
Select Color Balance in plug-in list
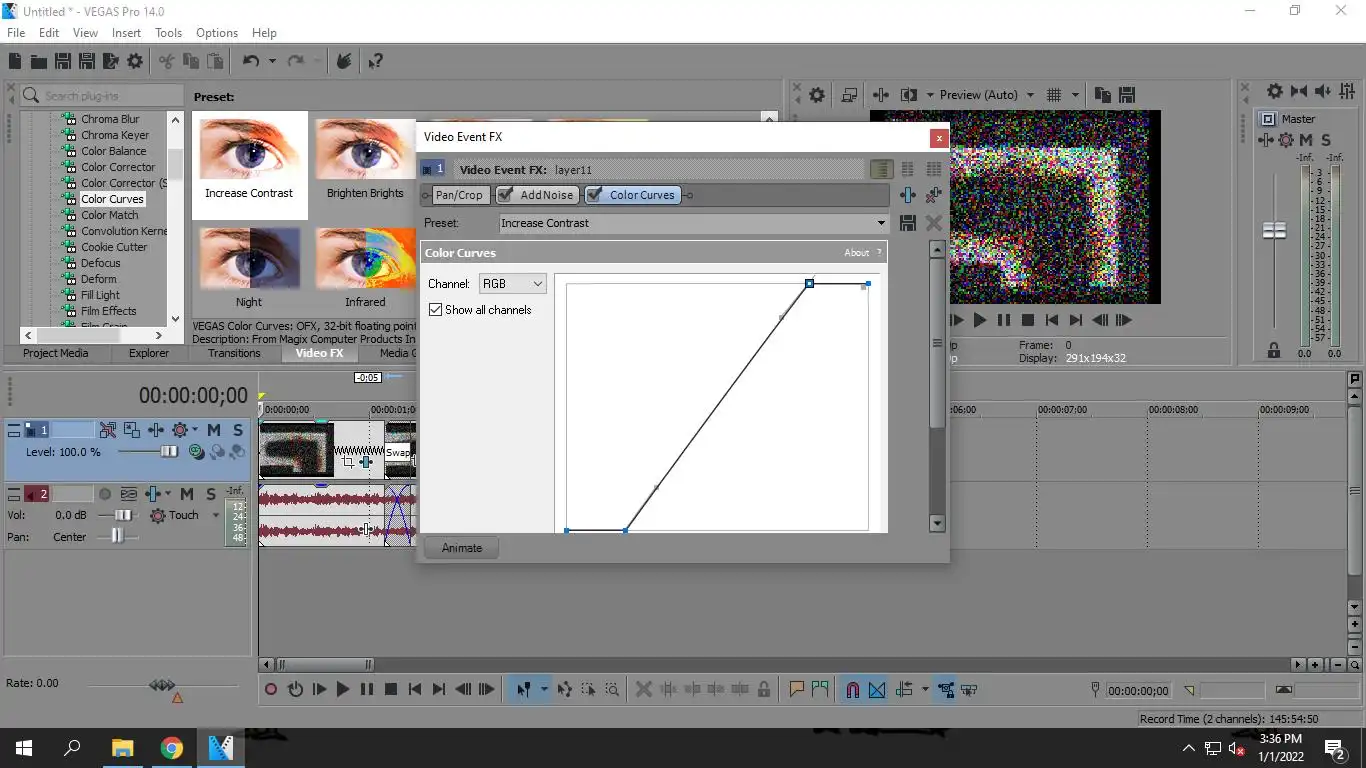113,151
